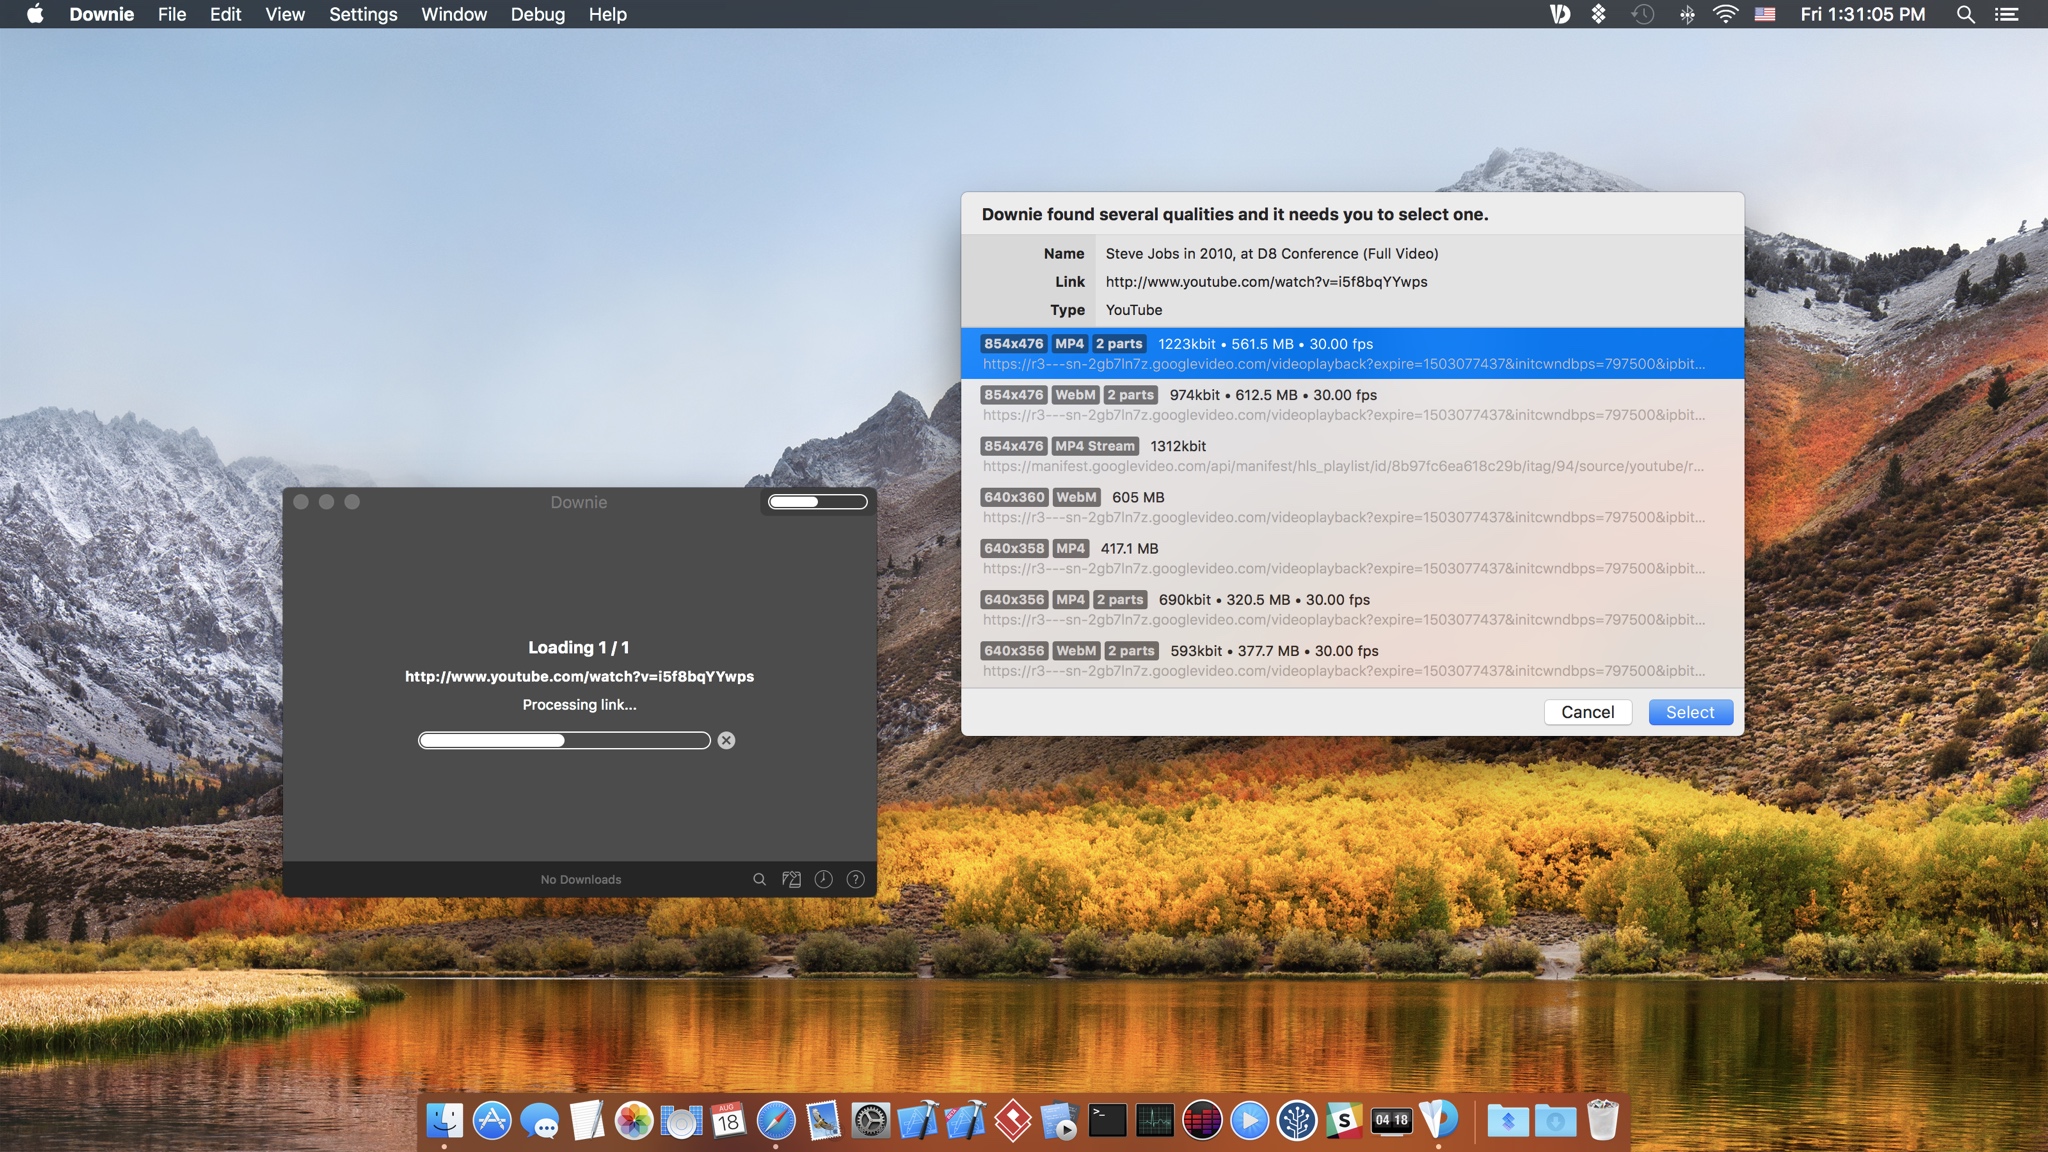Click the Processing link progress bar
The width and height of the screenshot is (2048, 1152).
(564, 740)
